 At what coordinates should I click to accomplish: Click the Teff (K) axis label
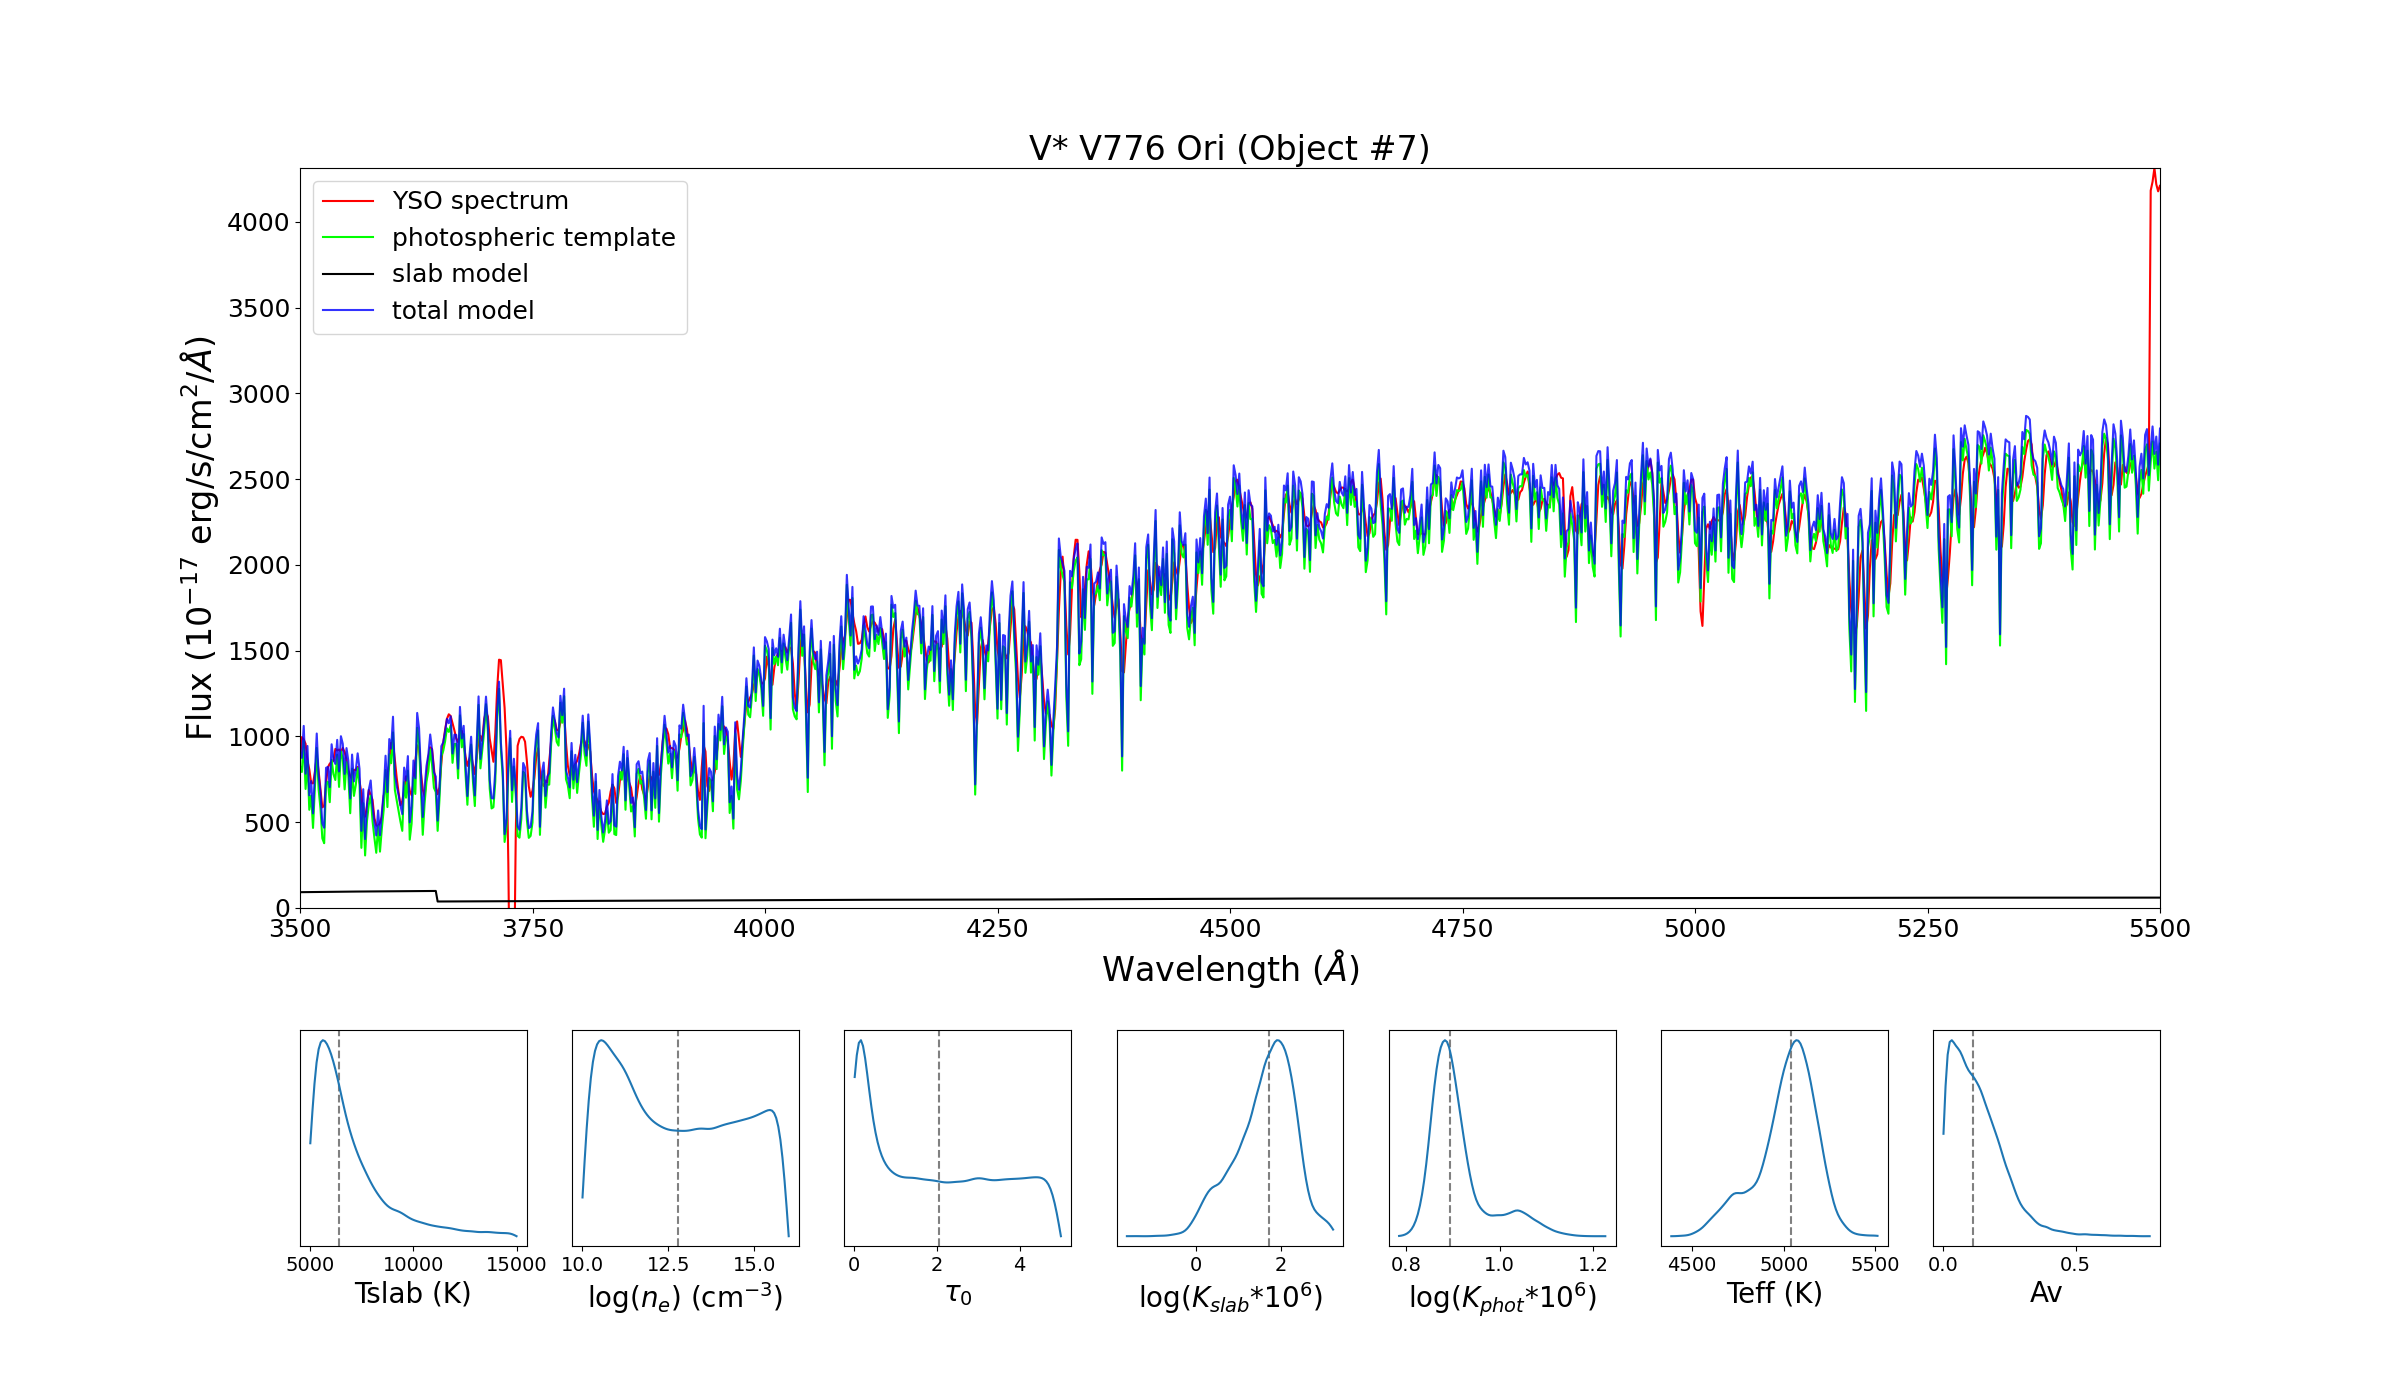1774,1293
